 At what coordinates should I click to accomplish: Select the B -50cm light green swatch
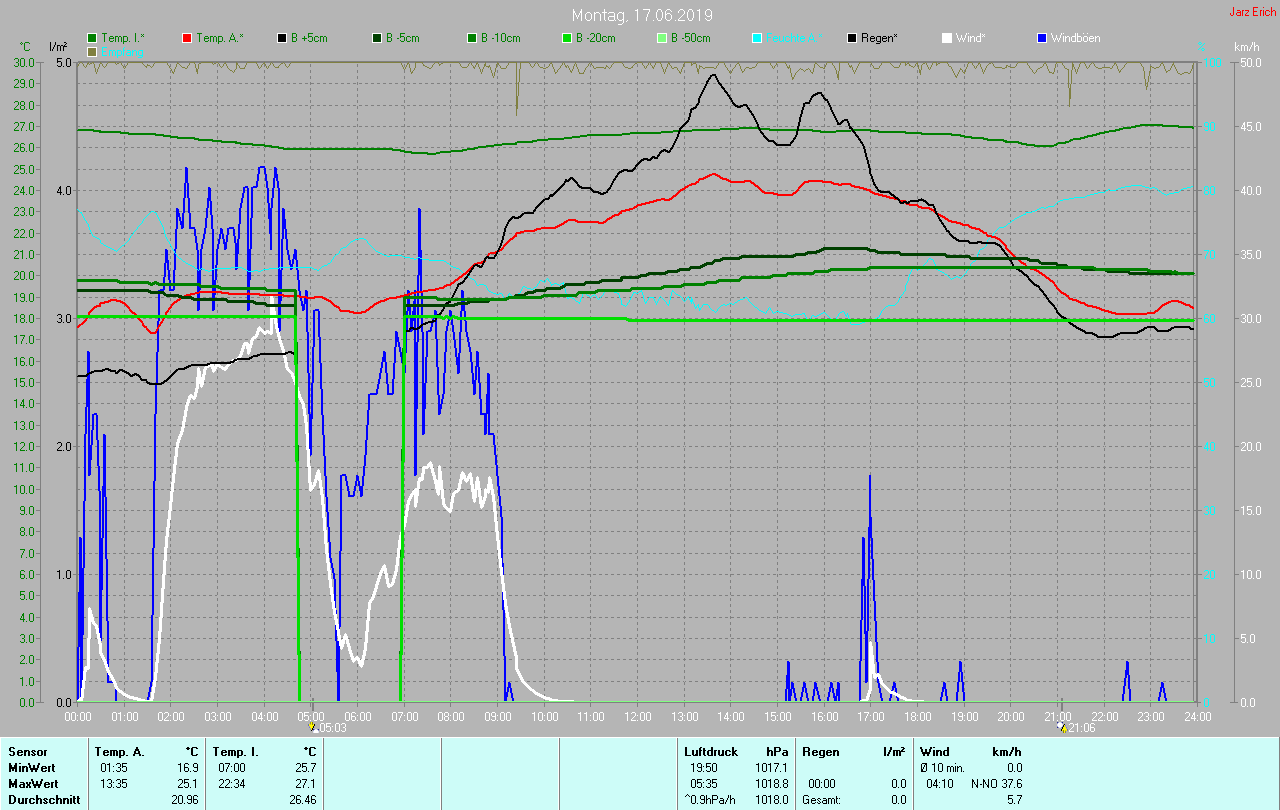(662, 38)
